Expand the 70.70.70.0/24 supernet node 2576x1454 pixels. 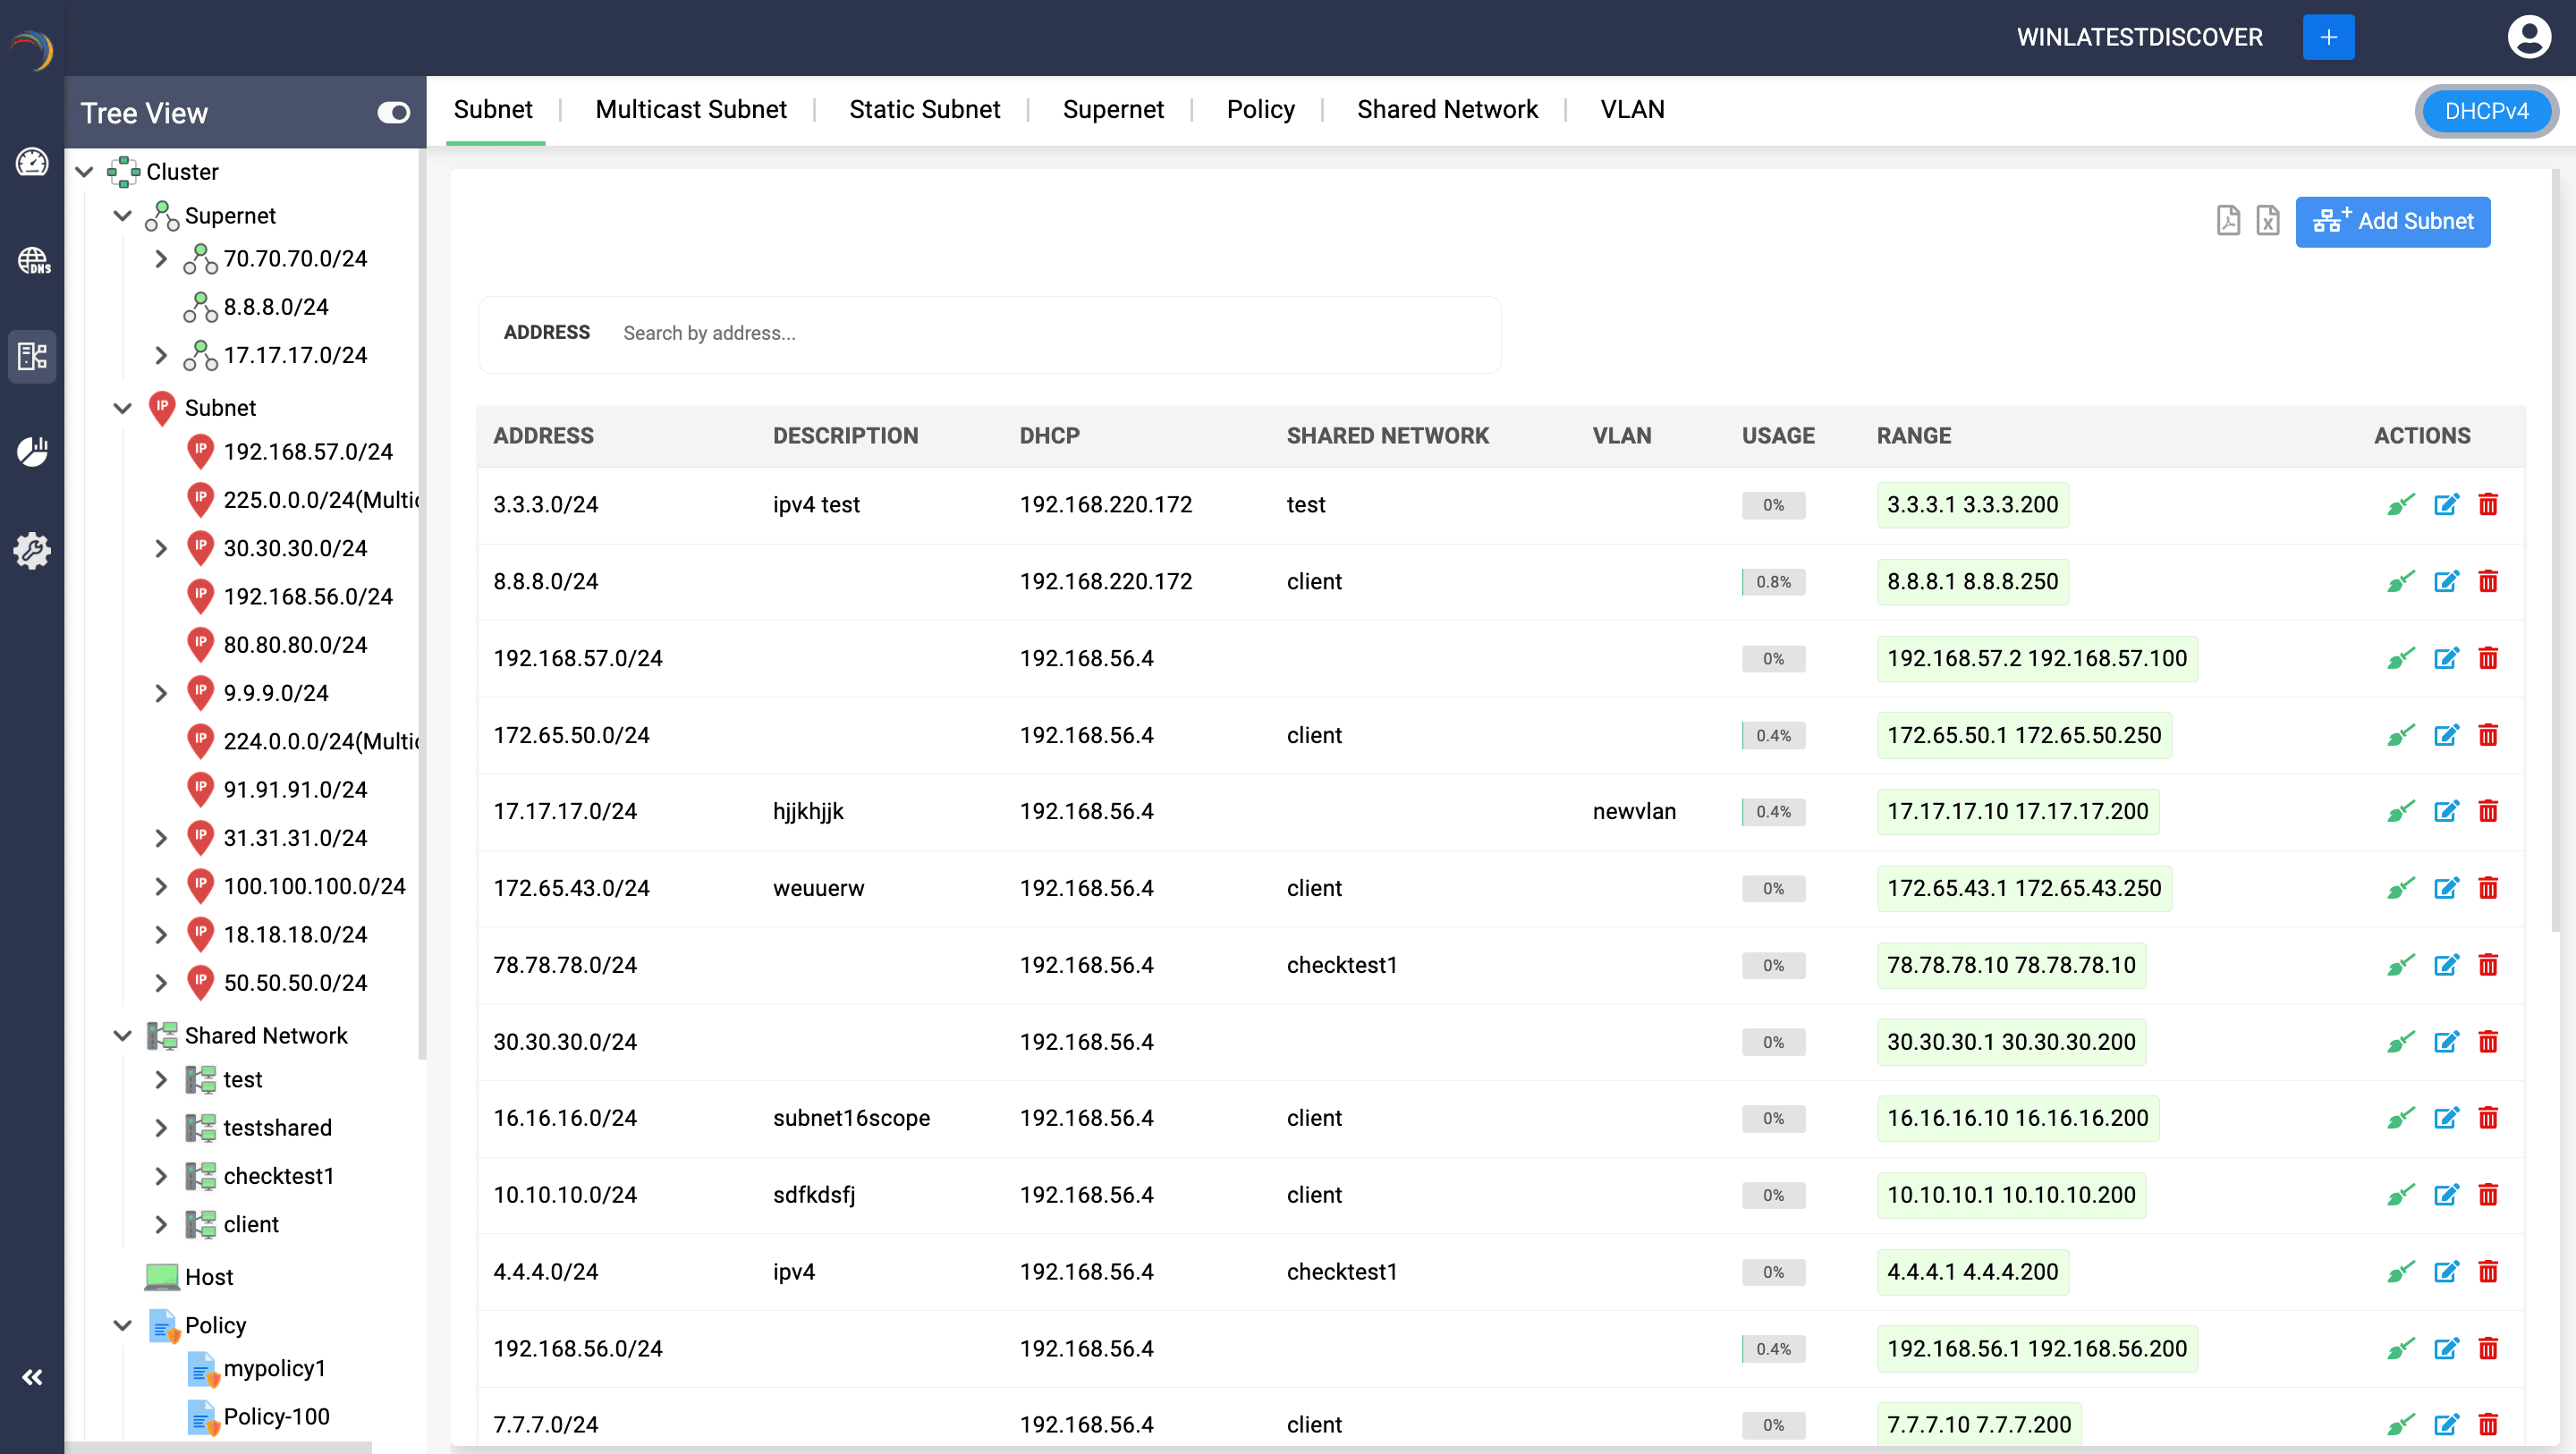(161, 259)
